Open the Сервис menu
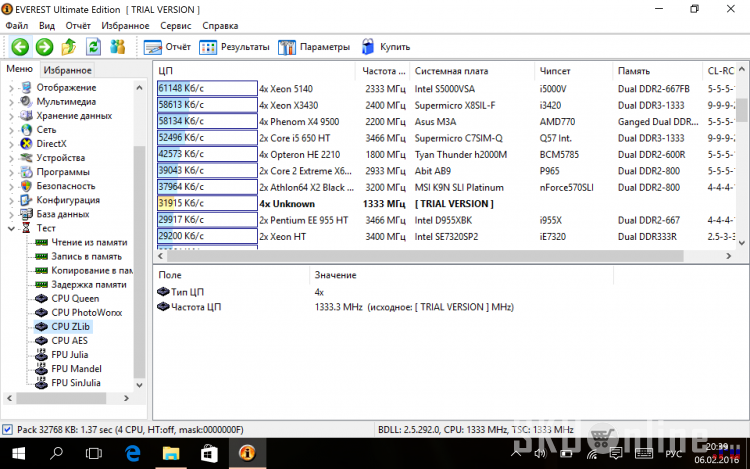Image resolution: width=750 pixels, height=469 pixels. (176, 26)
